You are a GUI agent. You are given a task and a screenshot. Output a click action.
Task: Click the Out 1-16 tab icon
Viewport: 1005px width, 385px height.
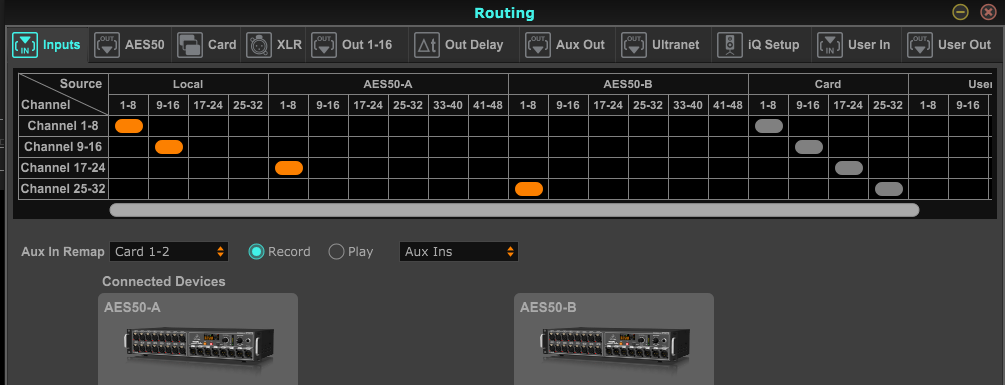click(x=324, y=45)
